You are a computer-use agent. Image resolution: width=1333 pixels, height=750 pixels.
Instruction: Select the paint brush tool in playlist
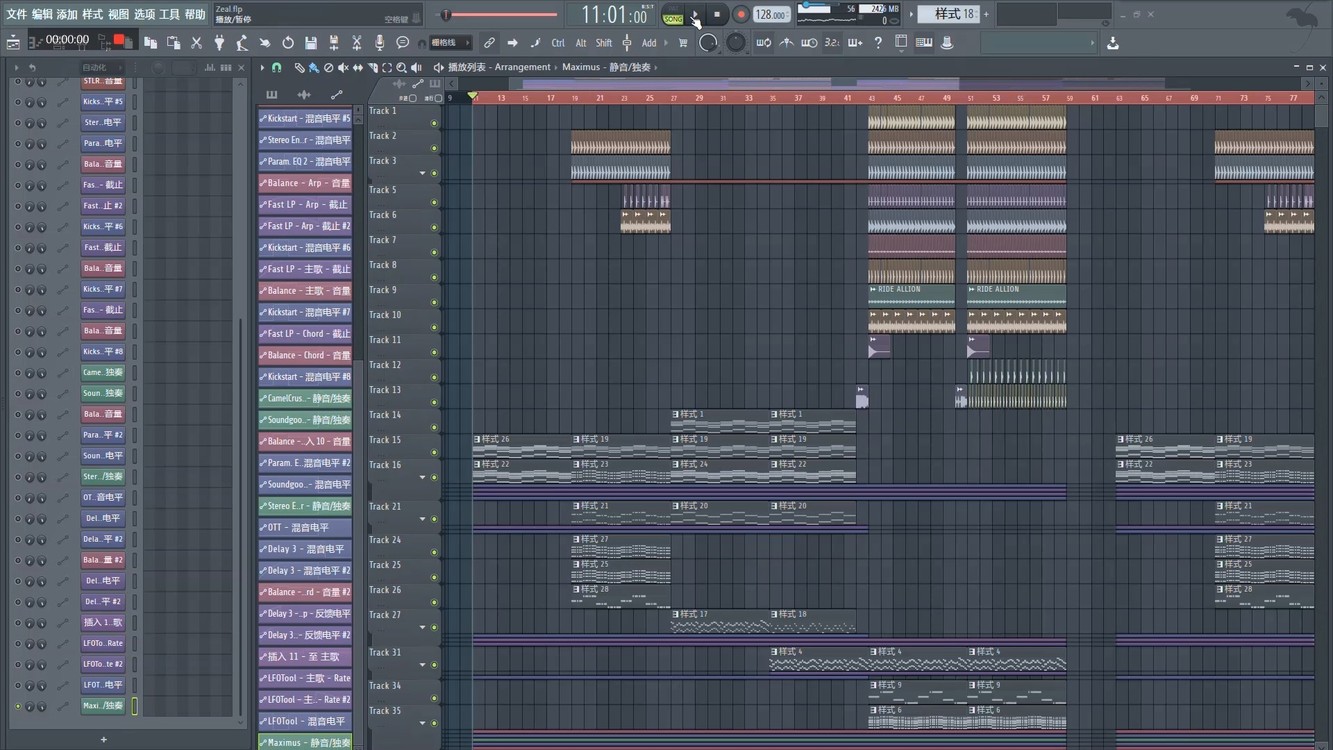pos(314,68)
